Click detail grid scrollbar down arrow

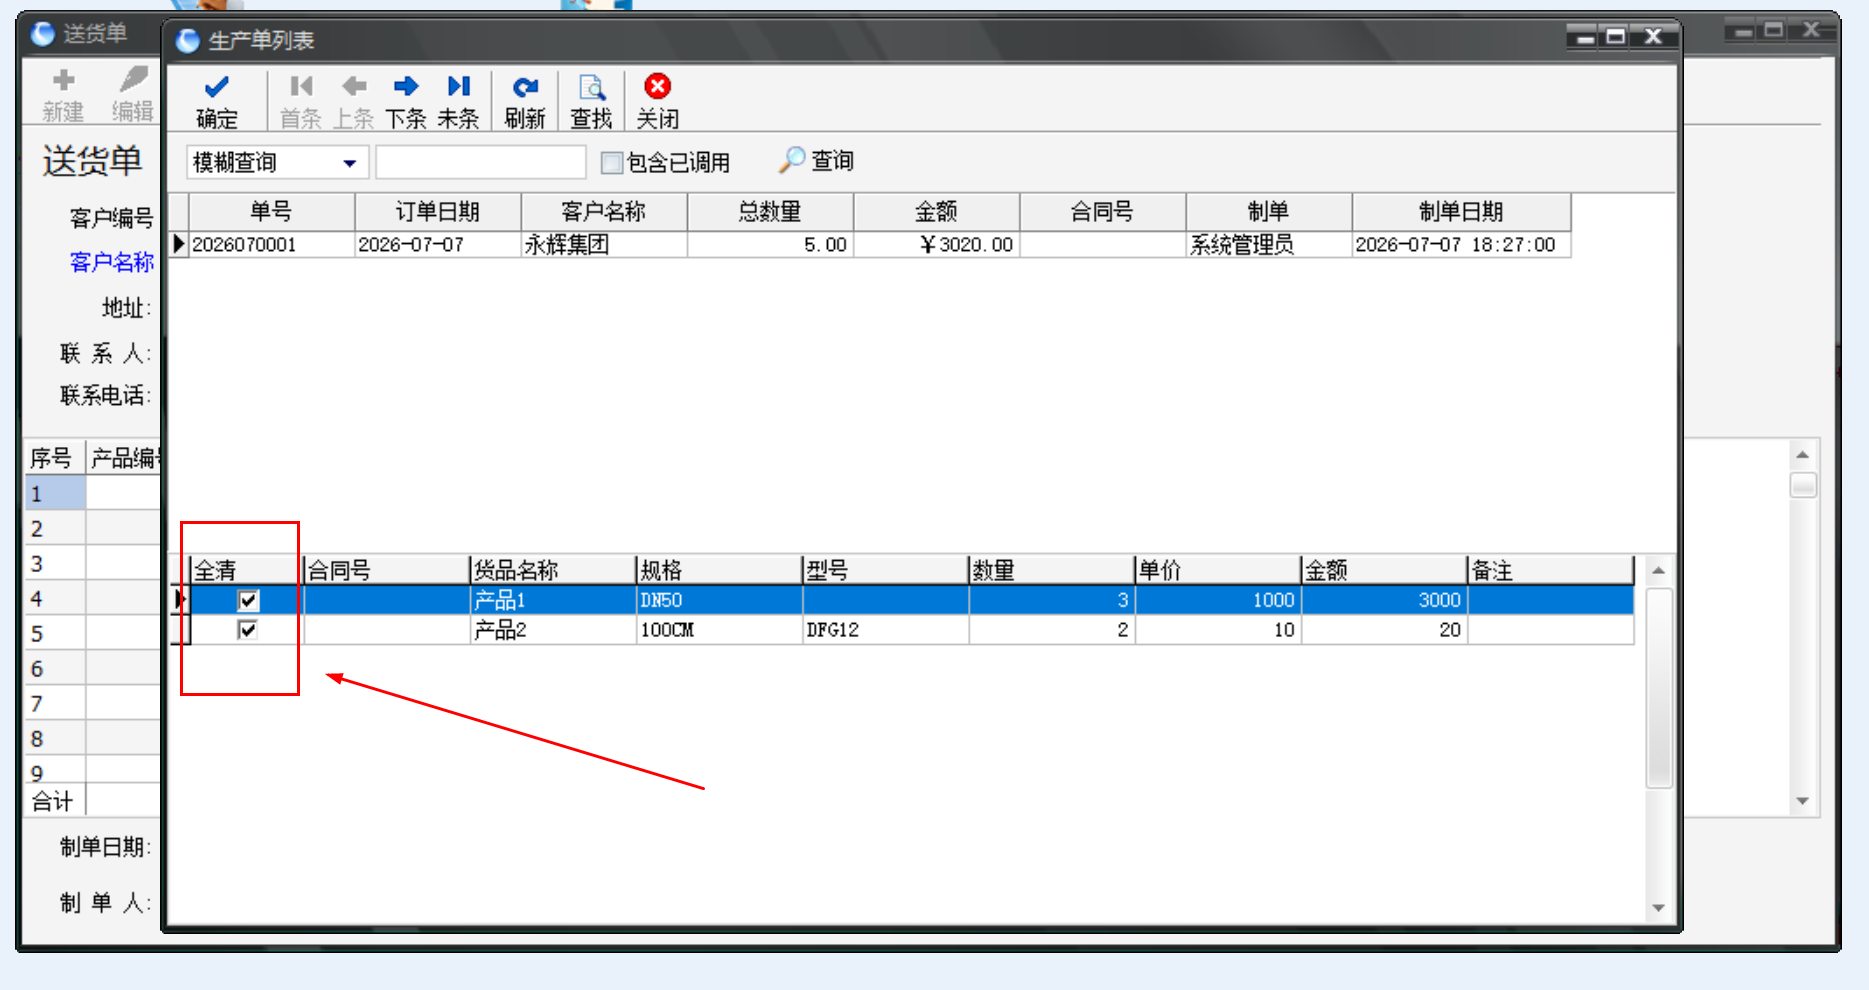[1658, 908]
